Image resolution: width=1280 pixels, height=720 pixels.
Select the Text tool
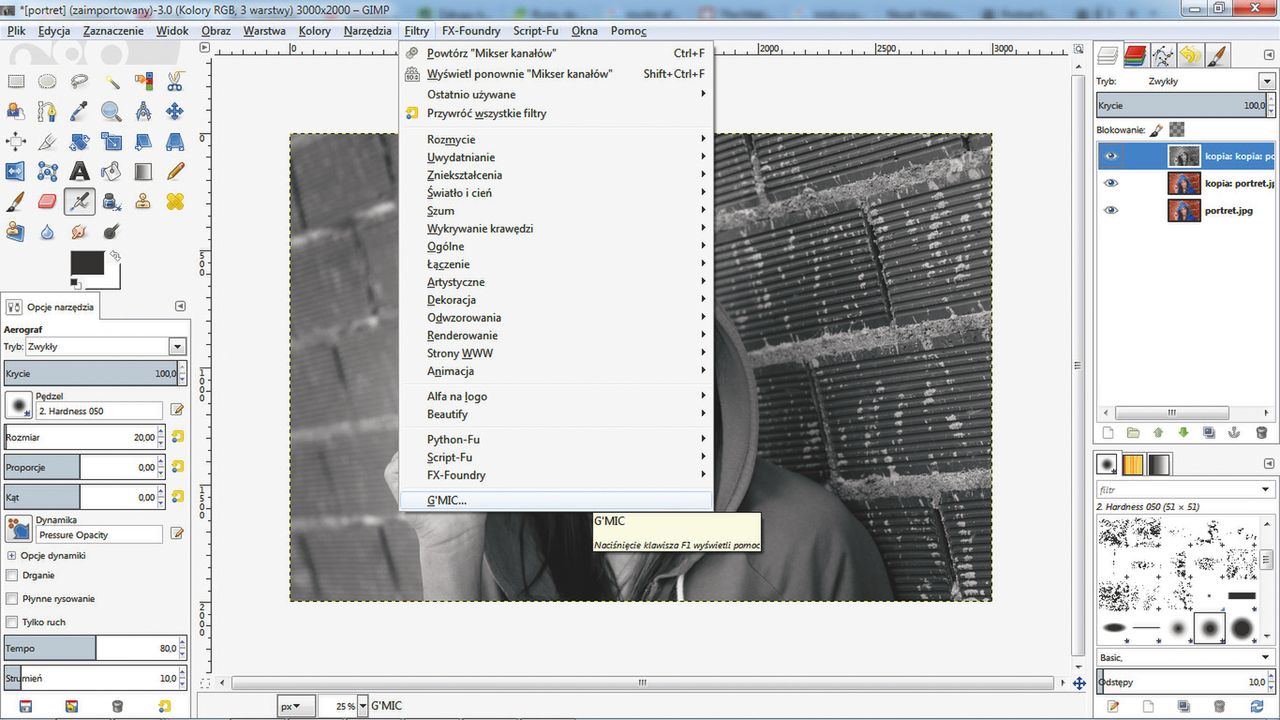click(x=79, y=171)
